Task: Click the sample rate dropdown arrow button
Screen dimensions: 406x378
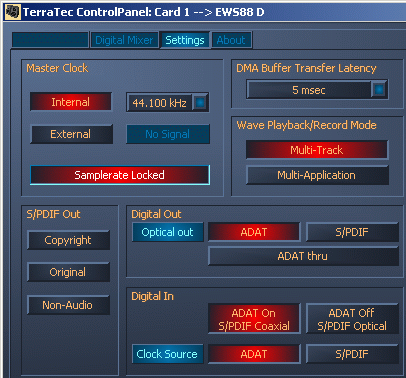Action: pos(200,102)
